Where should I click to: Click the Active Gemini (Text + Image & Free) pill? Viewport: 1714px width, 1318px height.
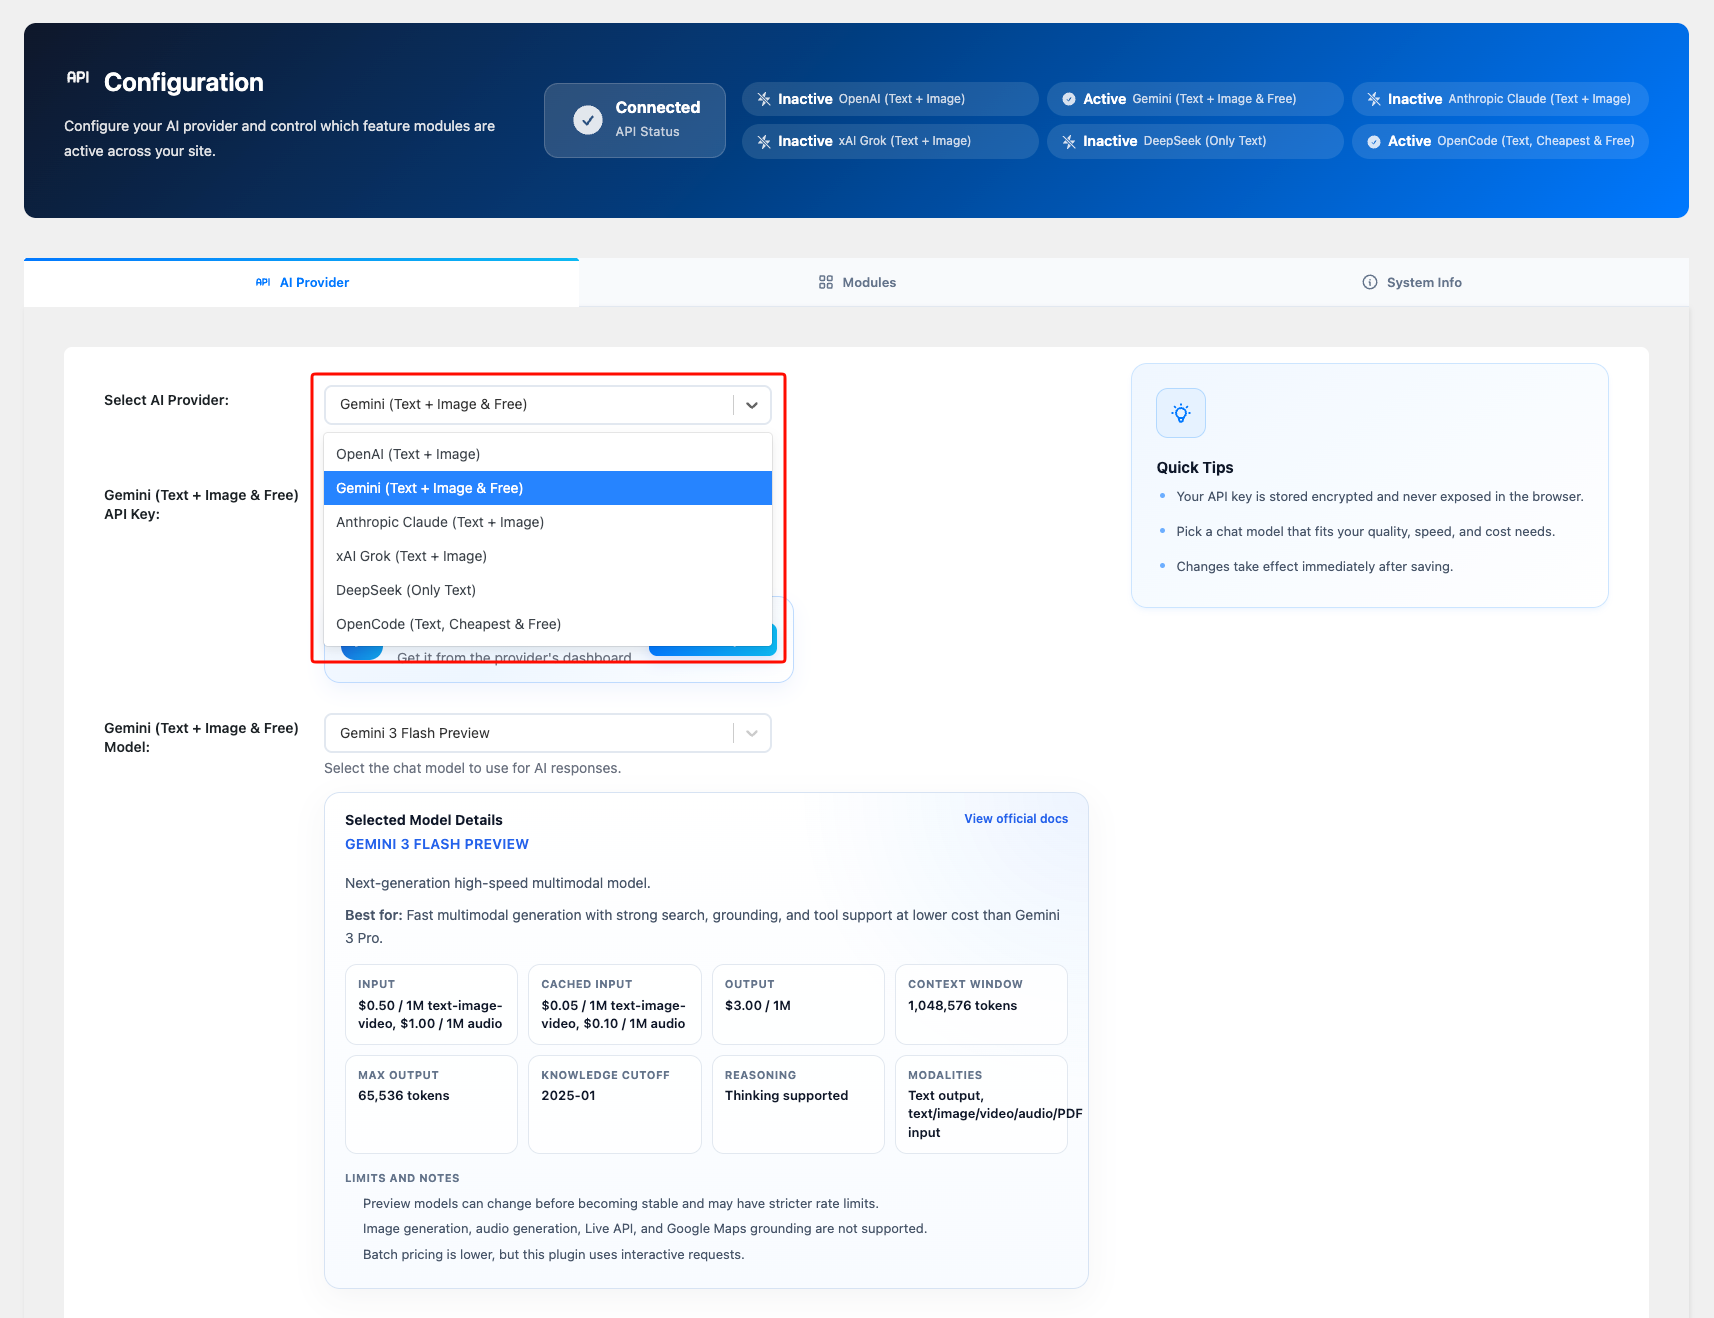tap(1195, 99)
